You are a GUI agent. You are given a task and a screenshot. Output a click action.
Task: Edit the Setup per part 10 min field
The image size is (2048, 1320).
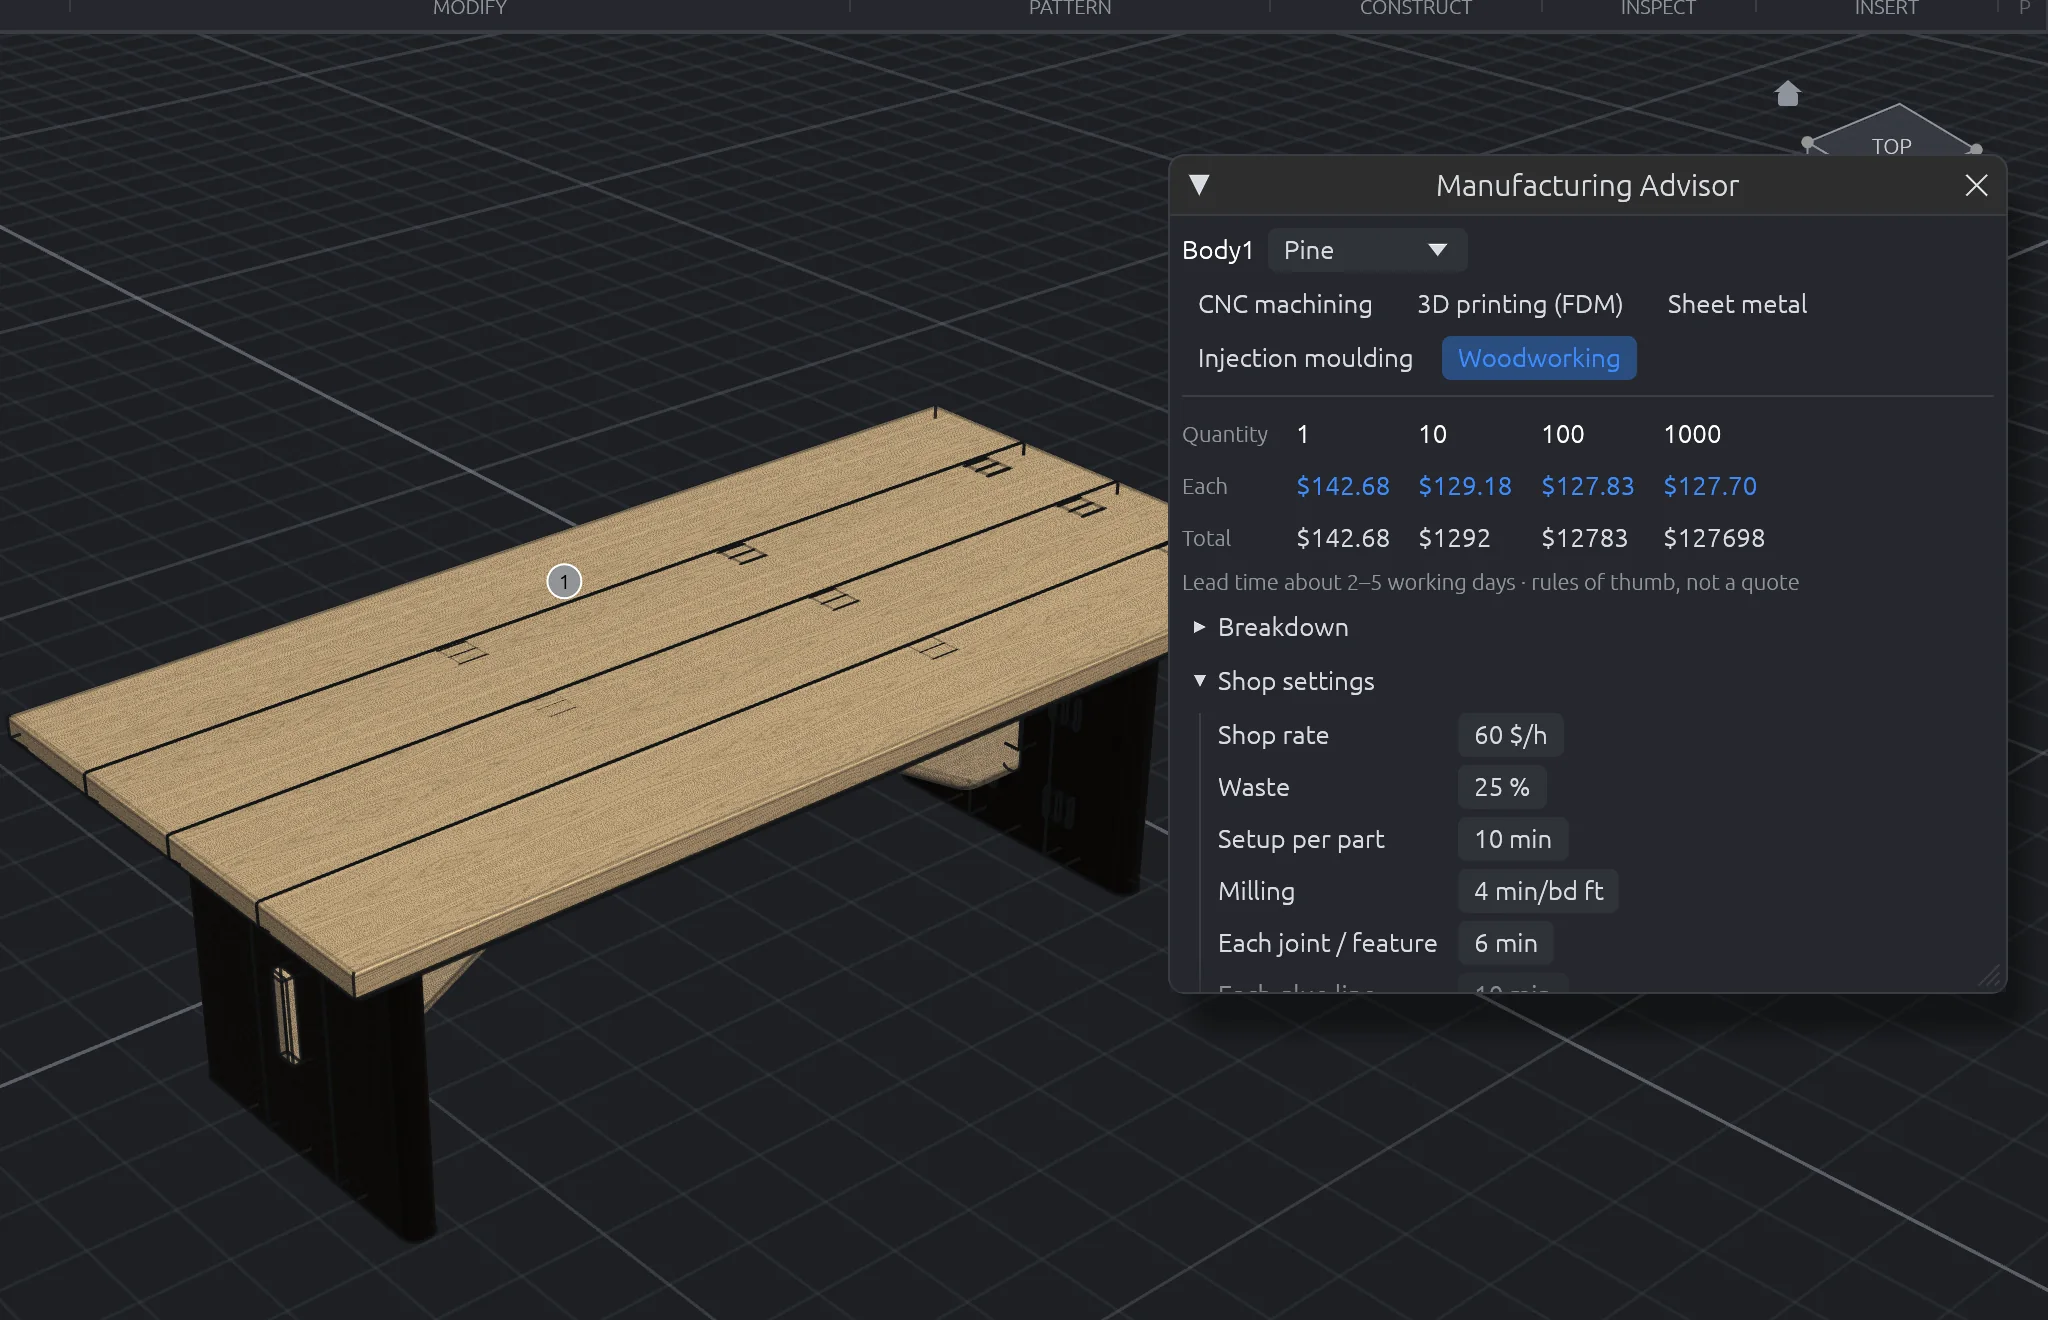(1513, 839)
